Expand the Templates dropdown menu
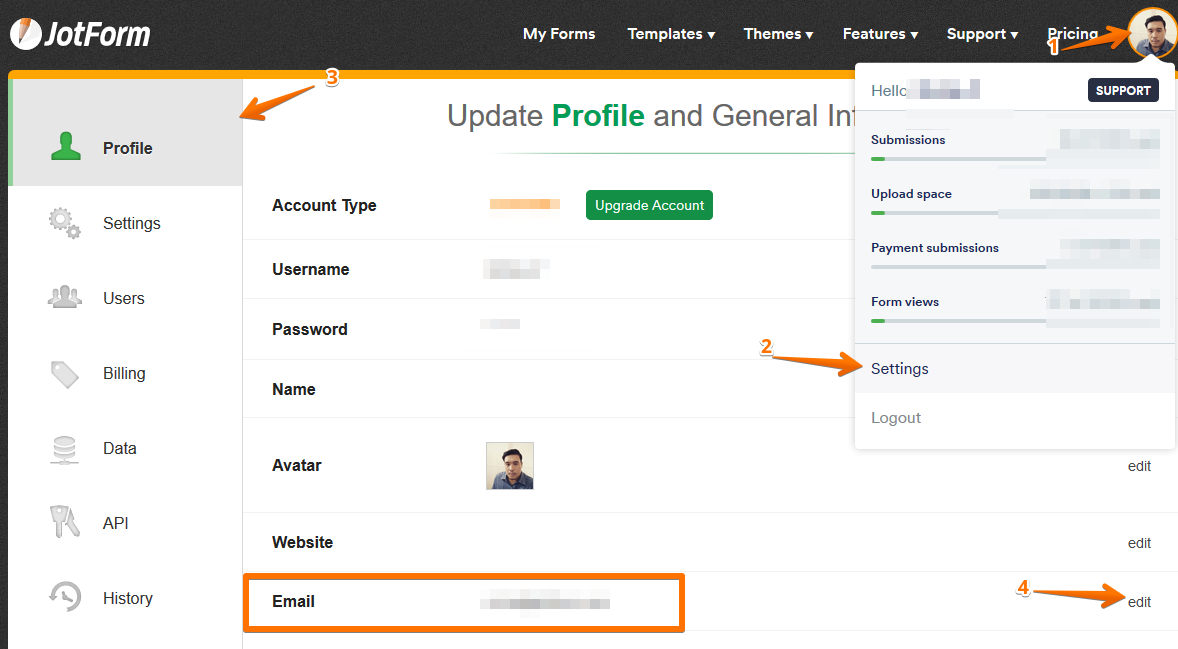 [x=670, y=34]
